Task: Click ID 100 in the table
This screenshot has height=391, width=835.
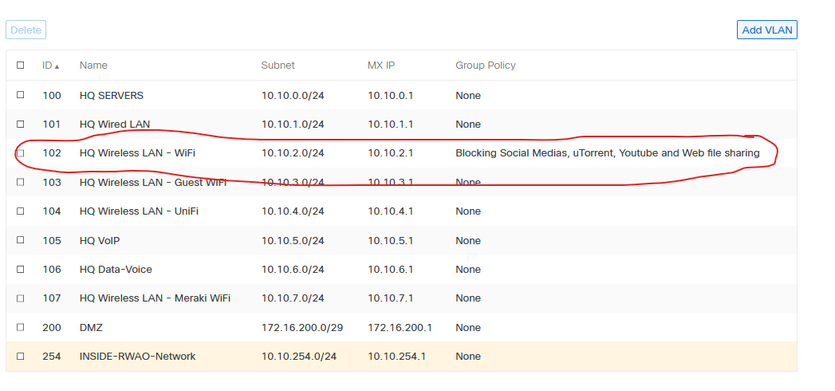Action: [52, 96]
